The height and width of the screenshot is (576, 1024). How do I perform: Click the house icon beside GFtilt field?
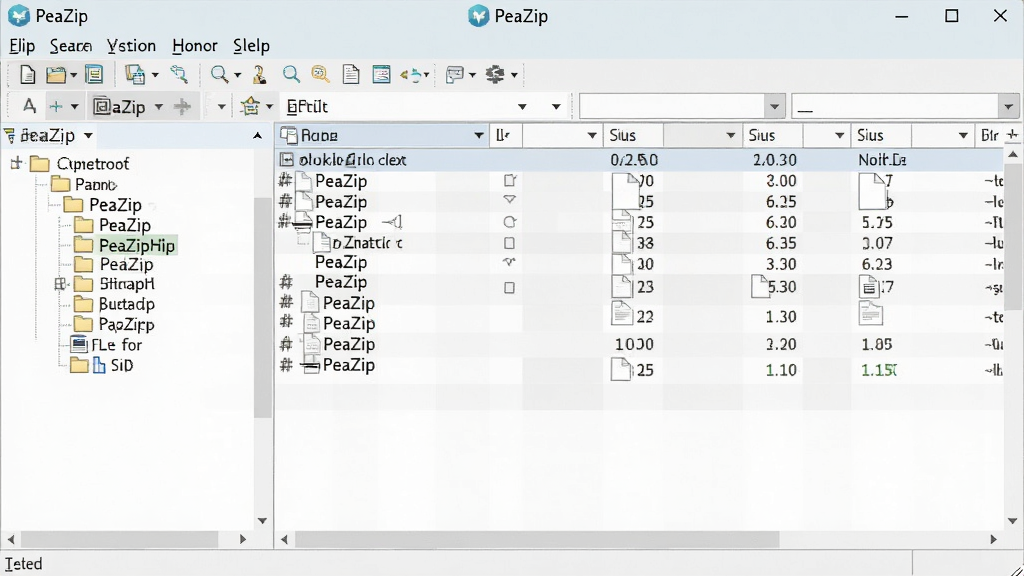[249, 106]
